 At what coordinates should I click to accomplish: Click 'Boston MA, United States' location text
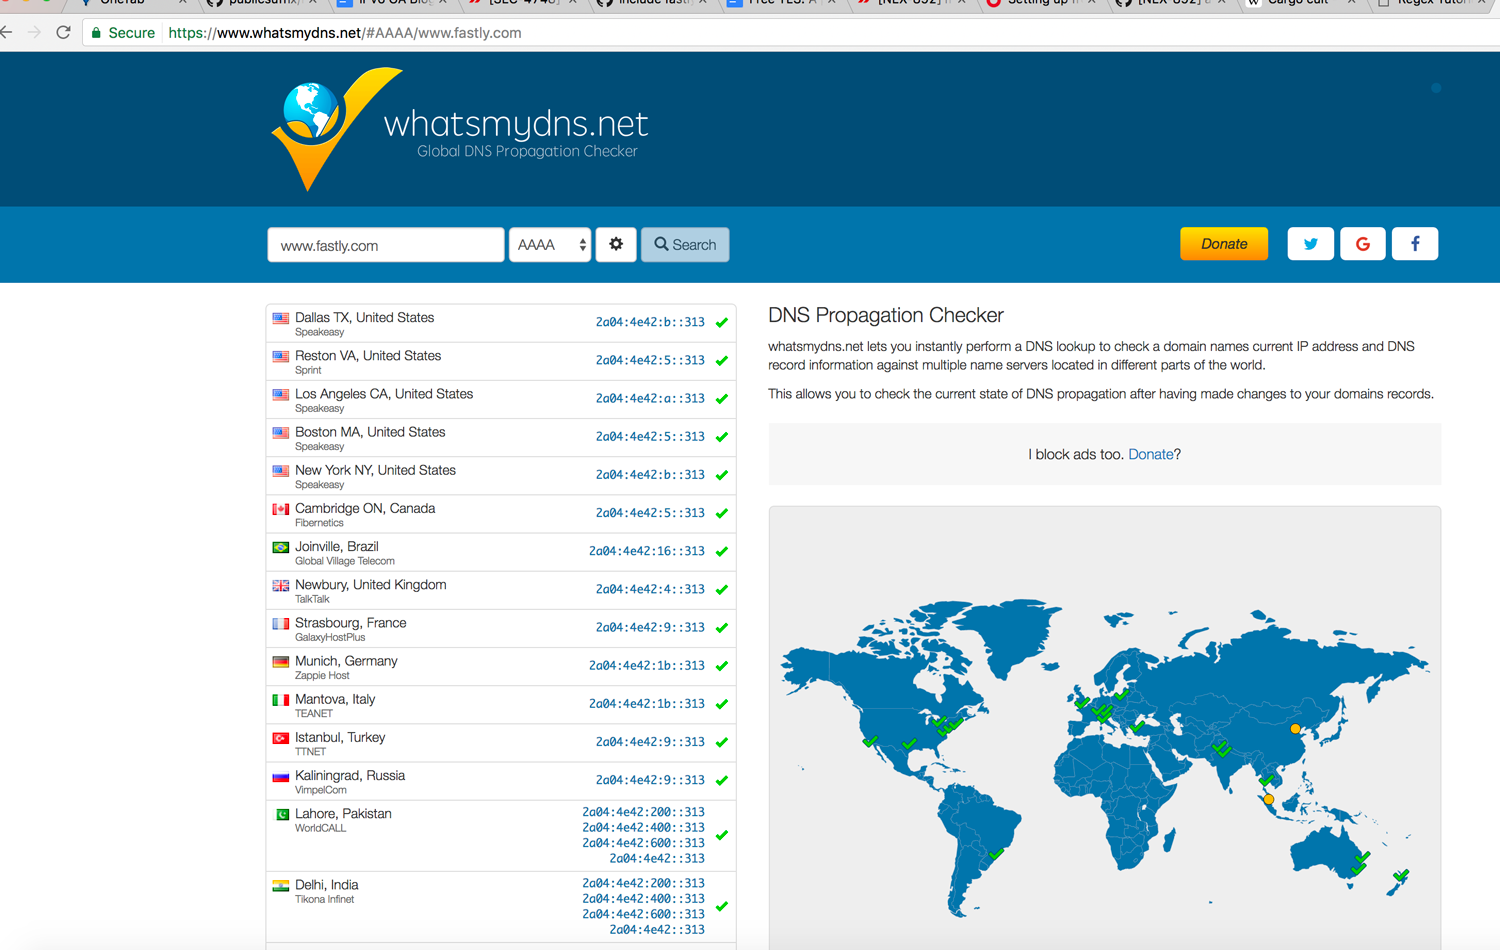click(370, 432)
